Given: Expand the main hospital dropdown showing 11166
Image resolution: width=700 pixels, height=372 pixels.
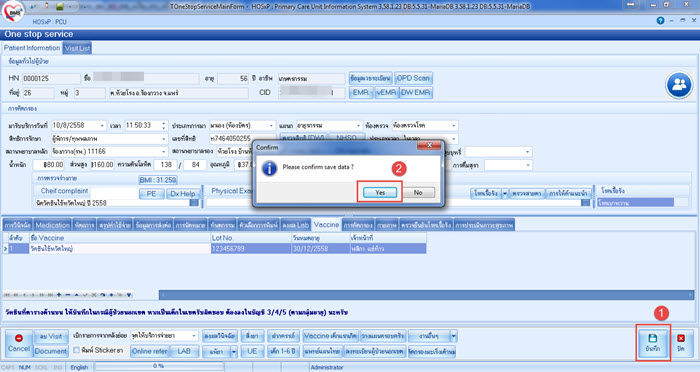Looking at the screenshot, I should coord(163,151).
